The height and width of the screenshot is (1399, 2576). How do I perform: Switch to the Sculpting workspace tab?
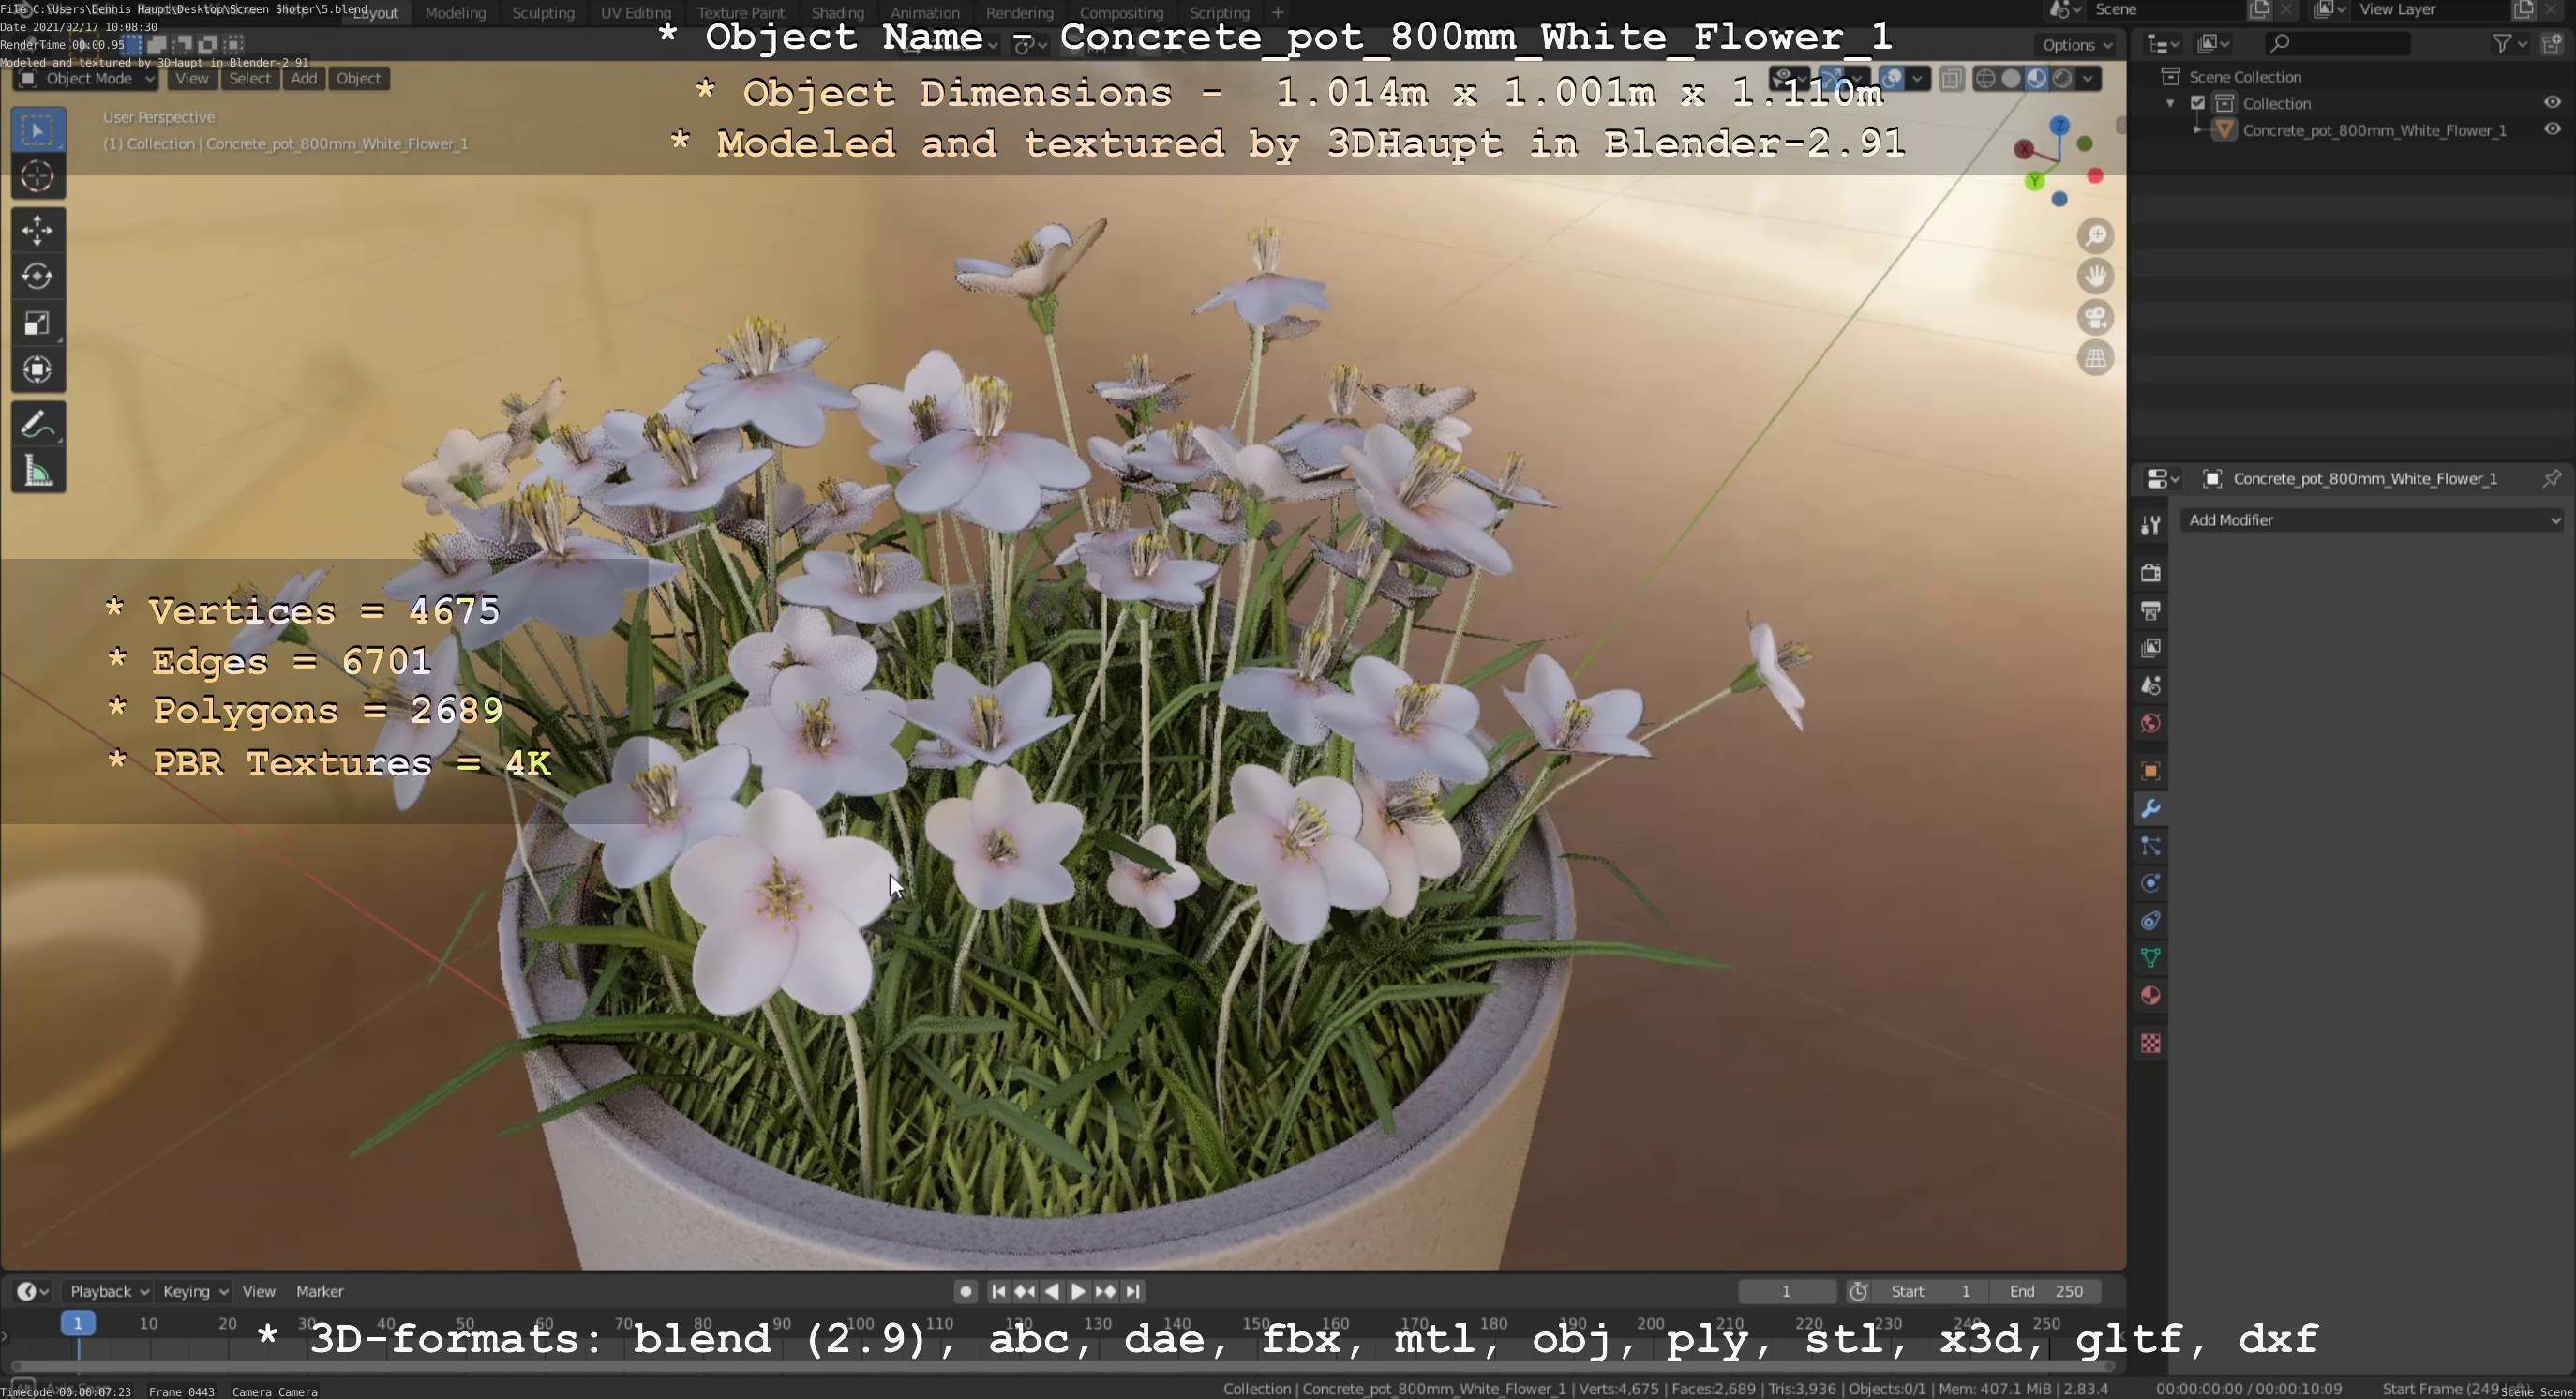pos(543,13)
